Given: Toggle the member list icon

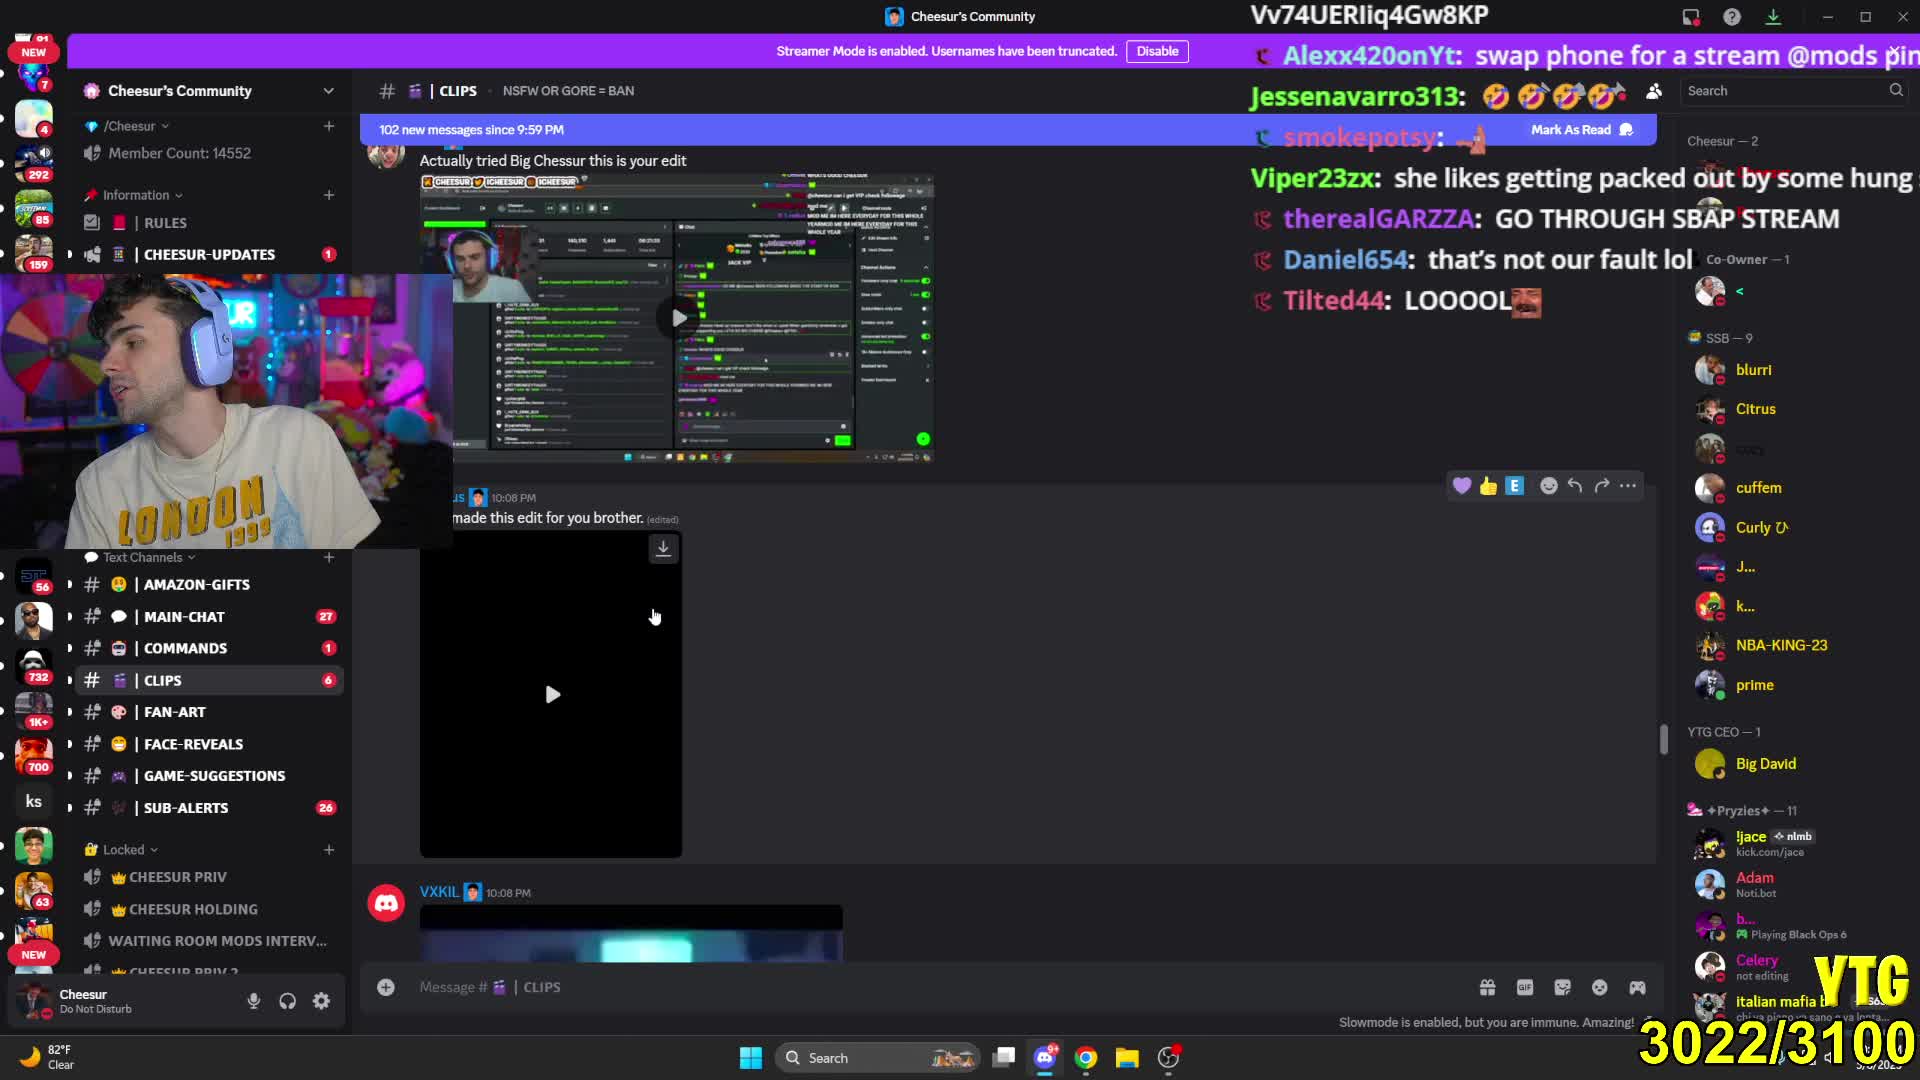Looking at the screenshot, I should 1654,91.
